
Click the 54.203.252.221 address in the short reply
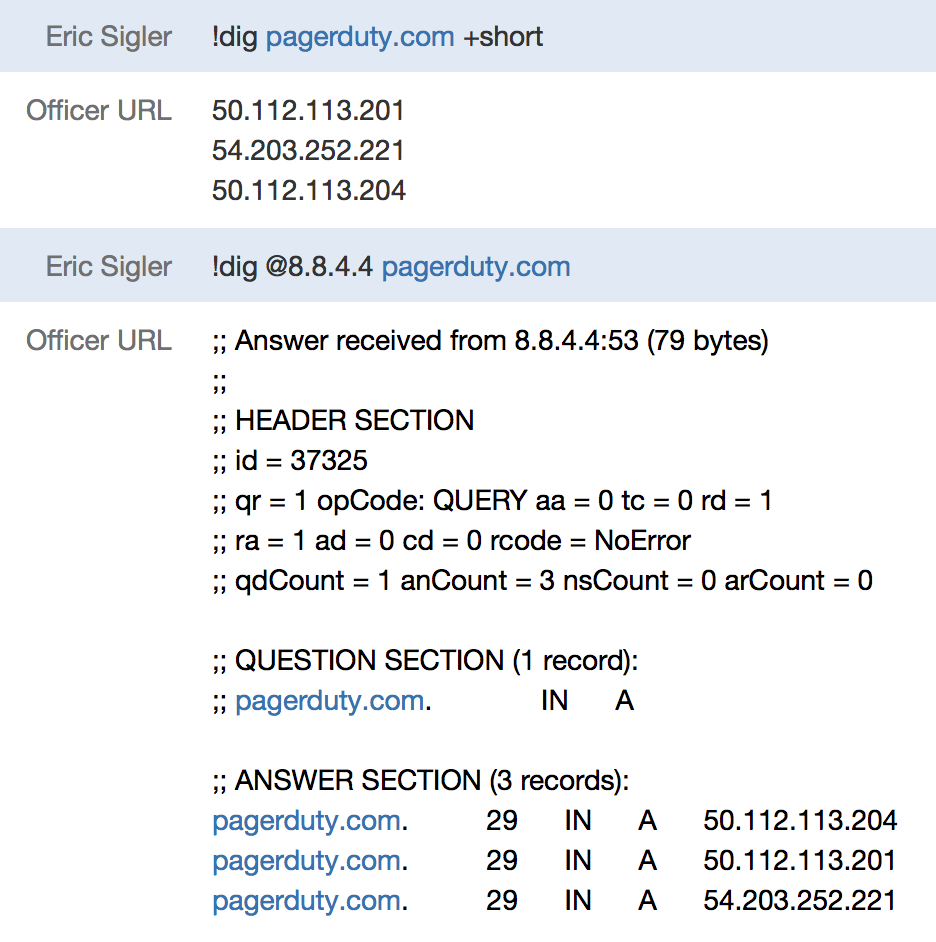tap(308, 150)
